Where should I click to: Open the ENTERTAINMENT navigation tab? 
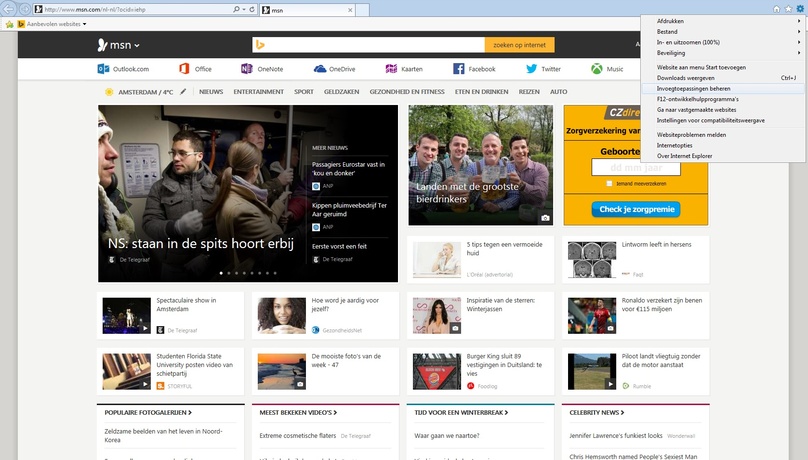(259, 92)
